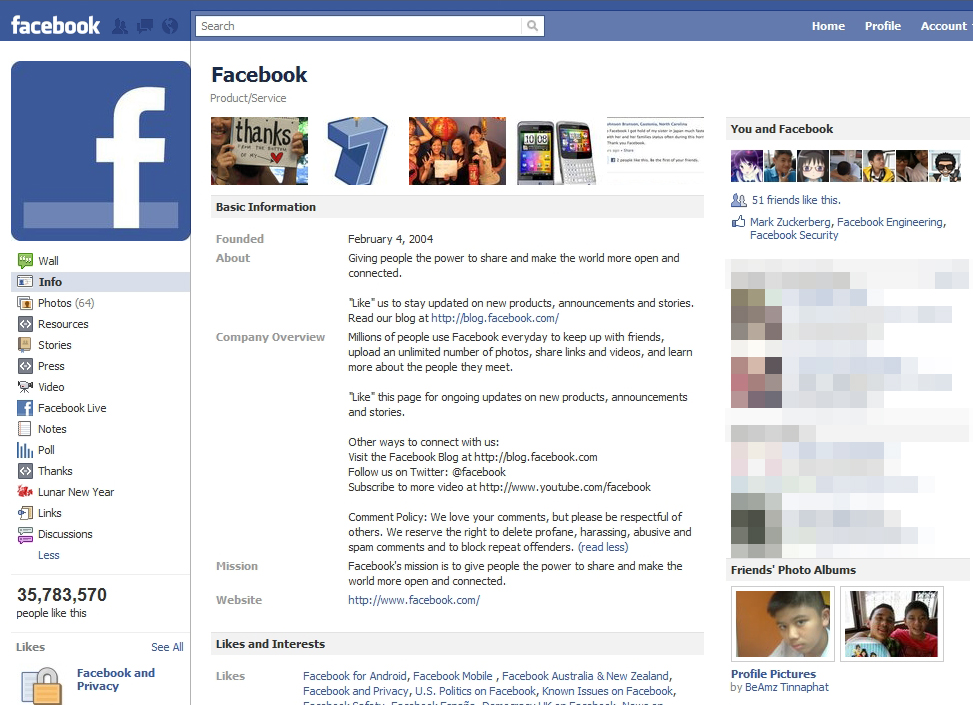Open Photos (64) section
This screenshot has height=705, width=973.
[x=66, y=303]
